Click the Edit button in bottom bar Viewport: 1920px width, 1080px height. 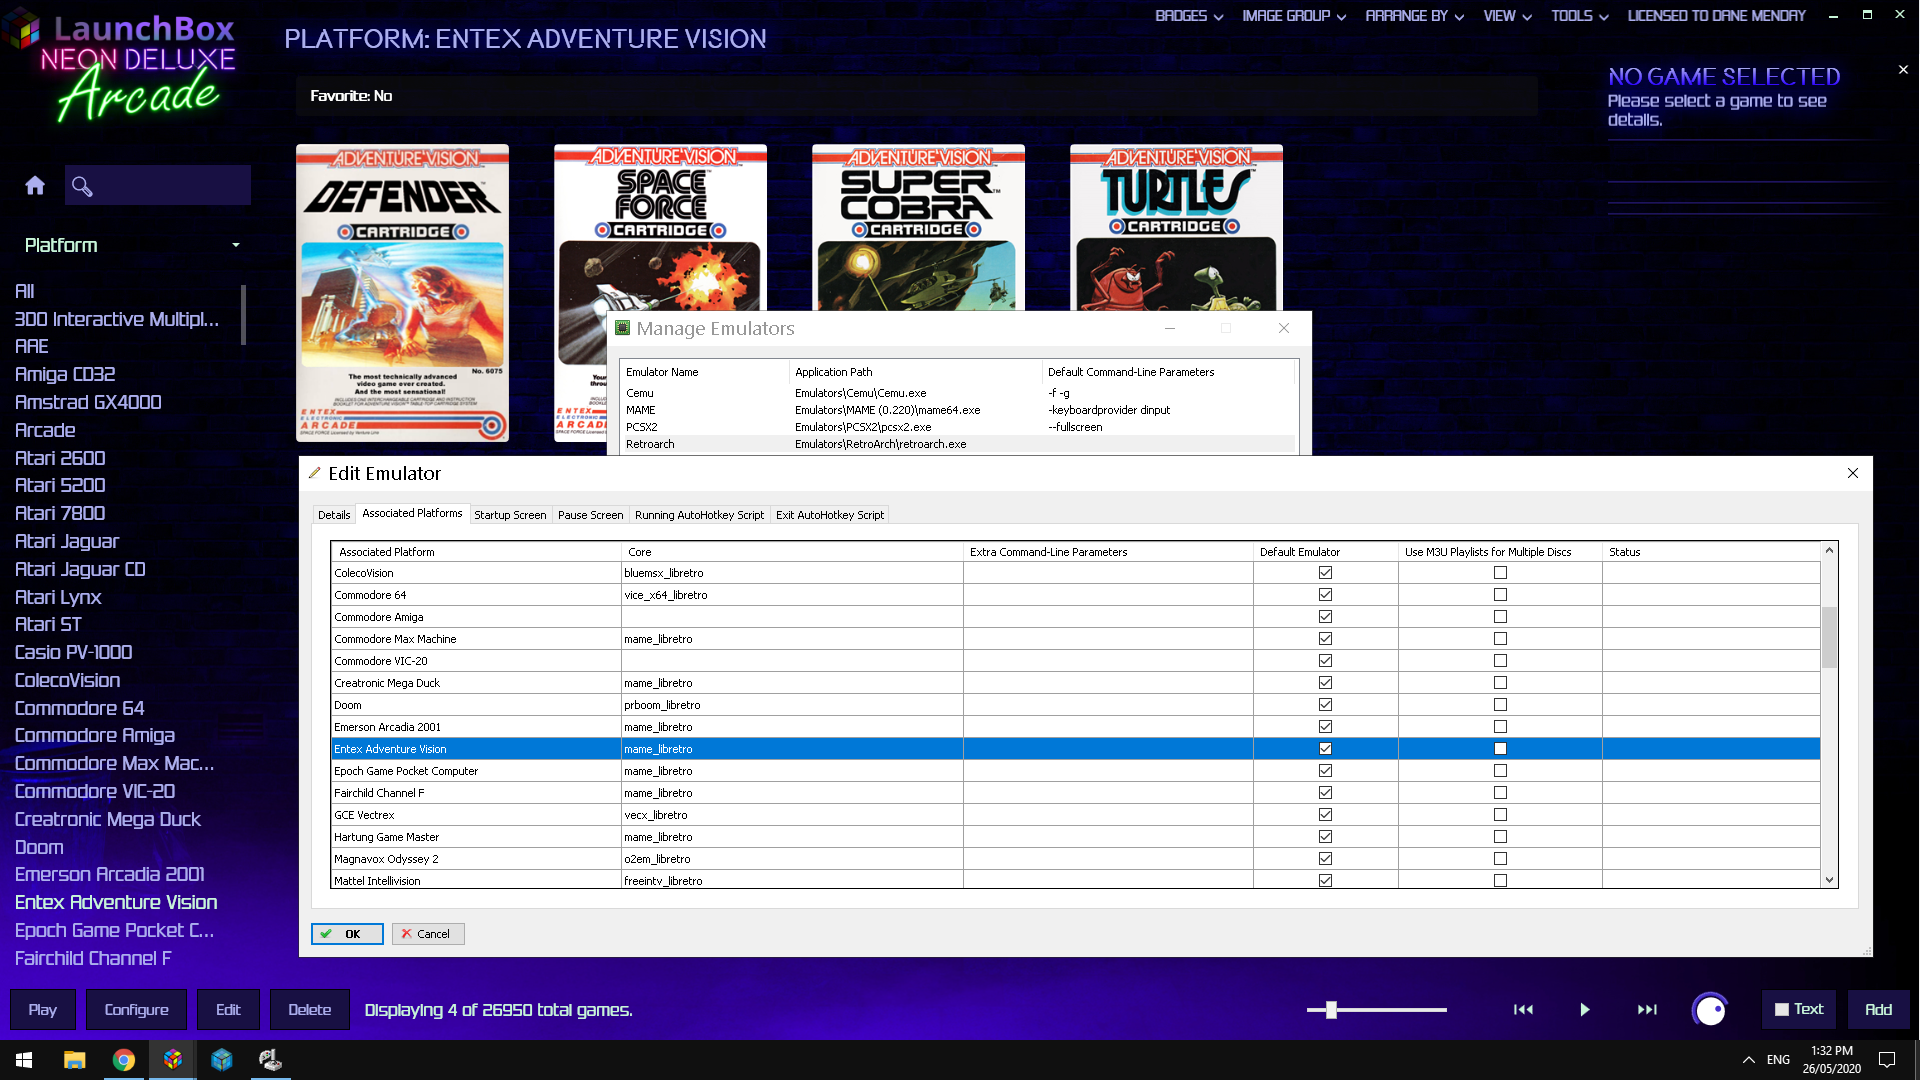click(x=228, y=1010)
